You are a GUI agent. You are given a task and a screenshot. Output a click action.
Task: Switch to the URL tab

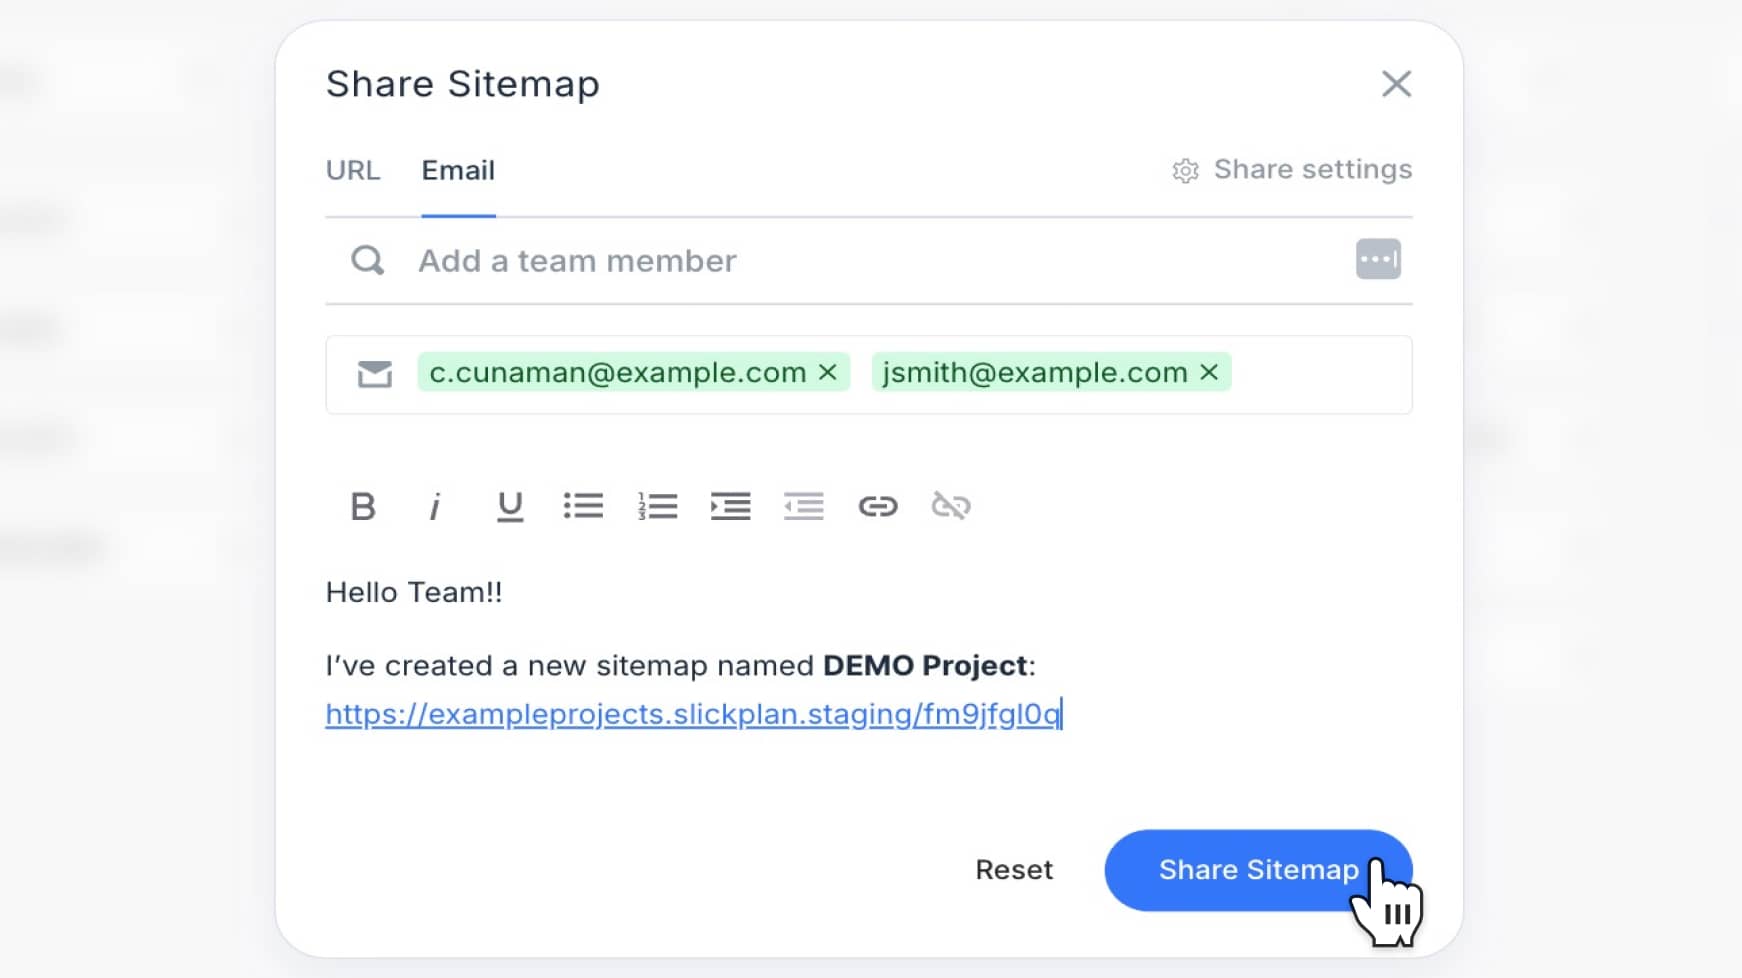pyautogui.click(x=353, y=171)
